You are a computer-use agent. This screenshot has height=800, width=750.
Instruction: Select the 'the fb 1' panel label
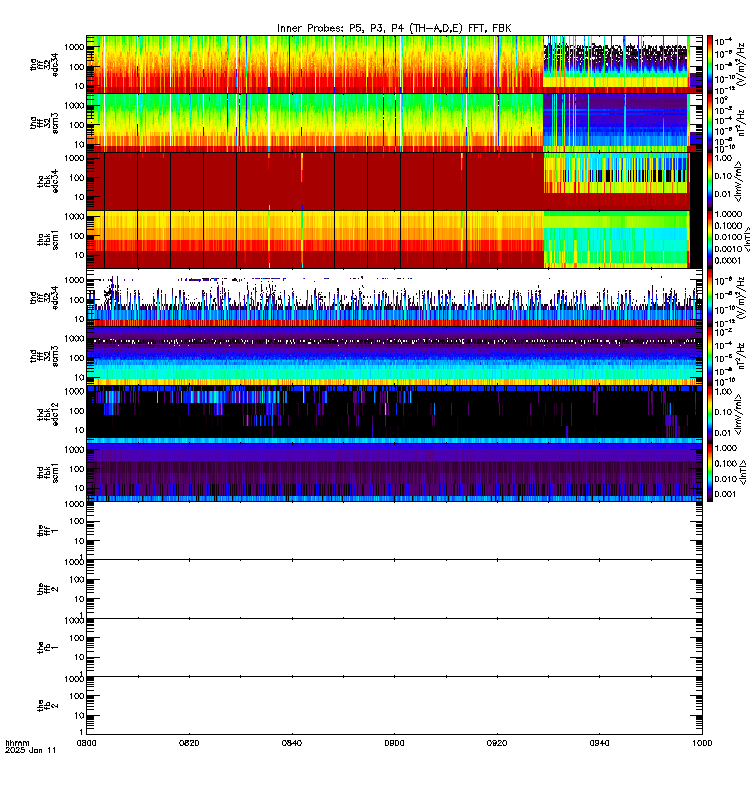click(x=48, y=647)
